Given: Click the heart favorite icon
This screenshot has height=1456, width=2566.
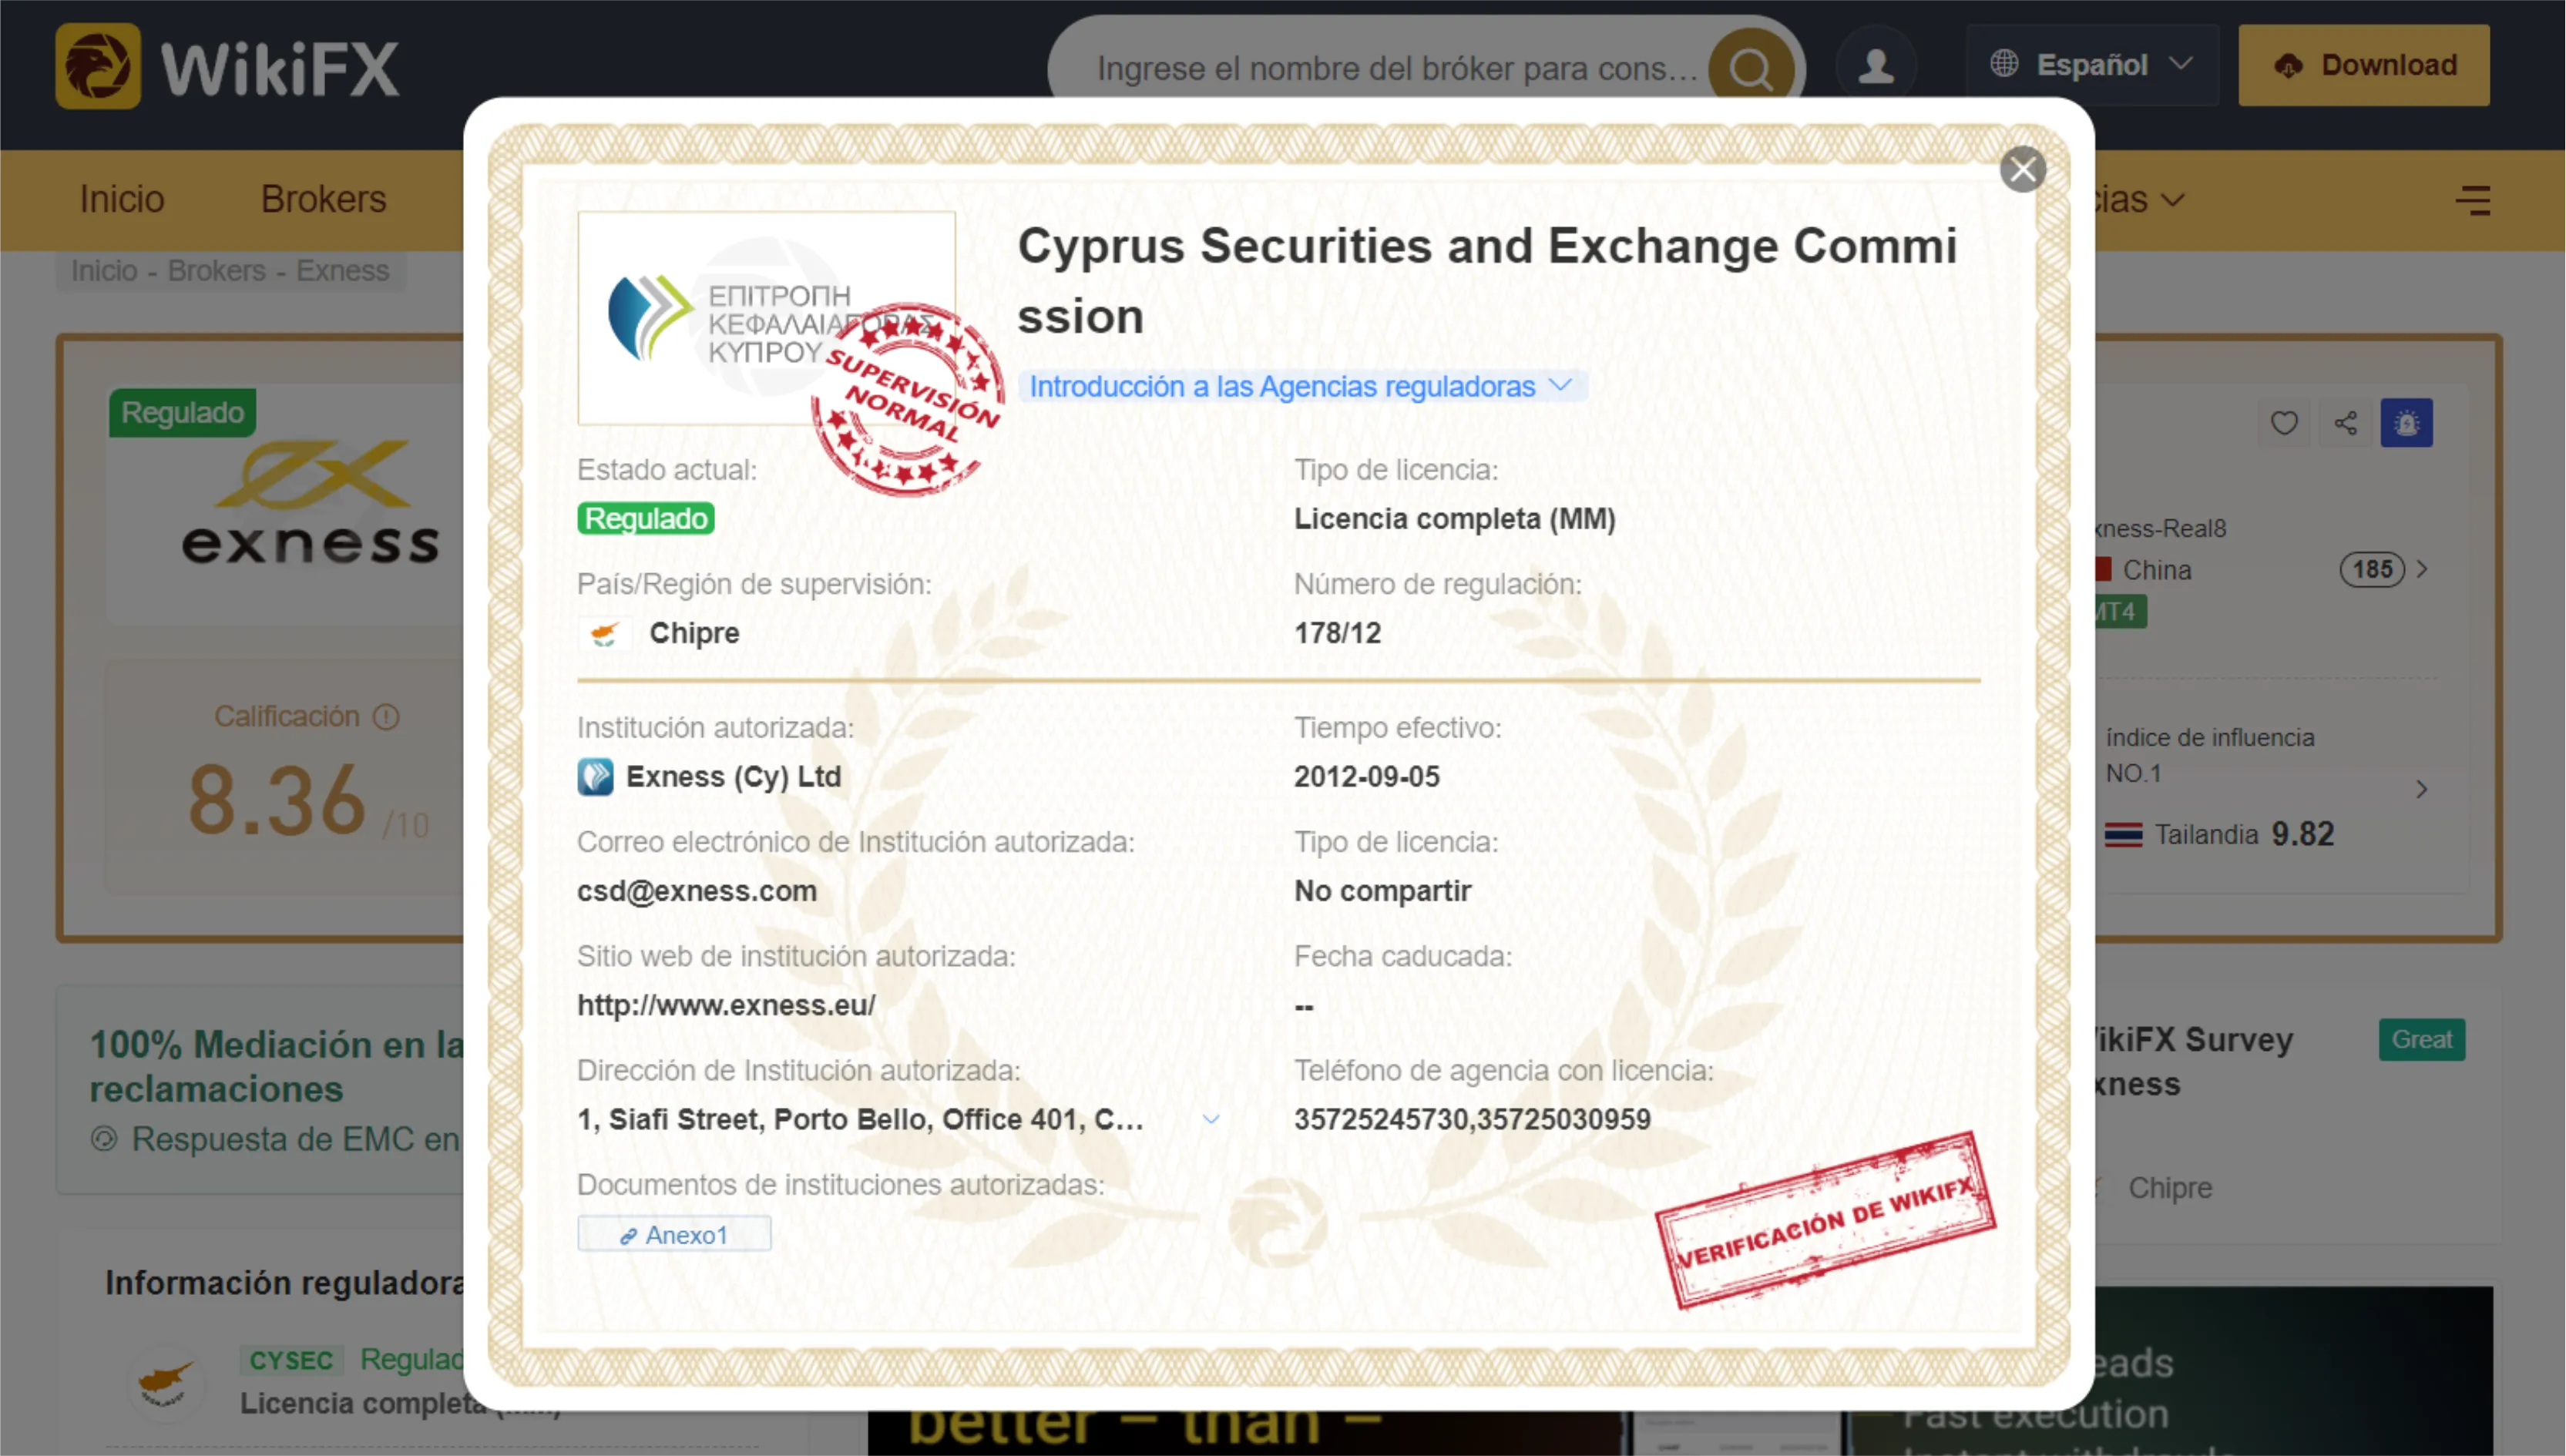Looking at the screenshot, I should (2283, 423).
